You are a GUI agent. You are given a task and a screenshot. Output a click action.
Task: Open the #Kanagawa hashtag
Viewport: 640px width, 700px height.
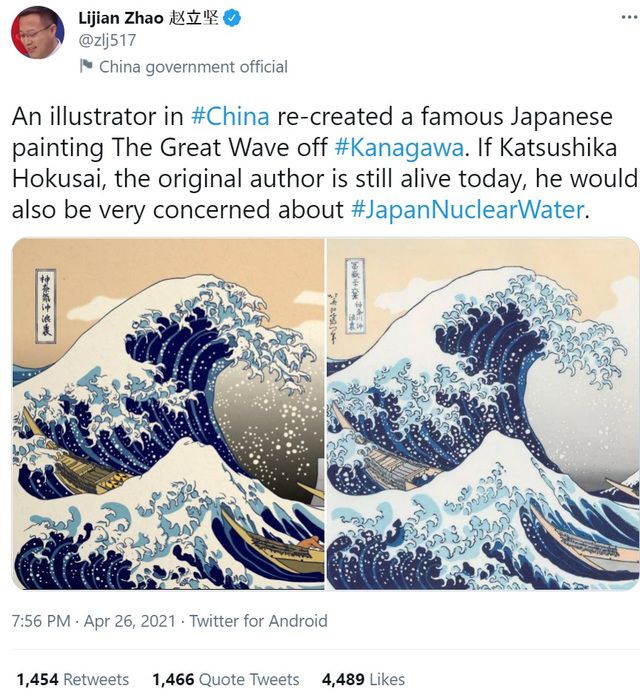pos(399,148)
